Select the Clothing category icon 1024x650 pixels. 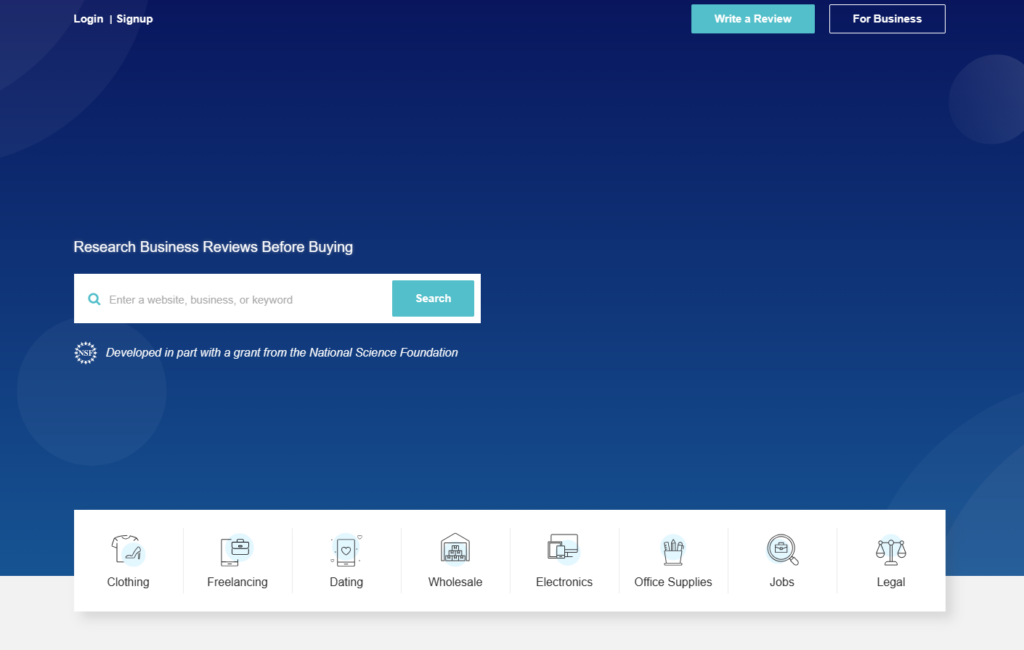(128, 551)
